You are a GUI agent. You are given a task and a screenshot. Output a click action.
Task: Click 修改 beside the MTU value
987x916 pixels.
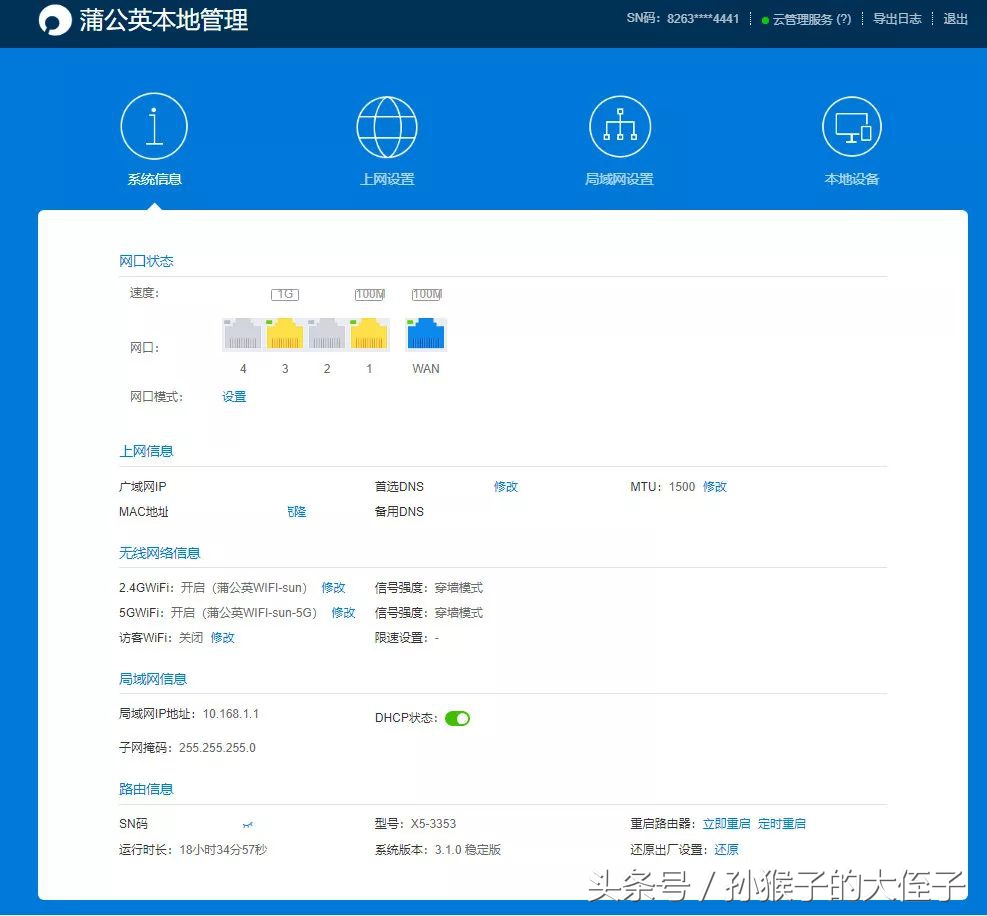716,486
